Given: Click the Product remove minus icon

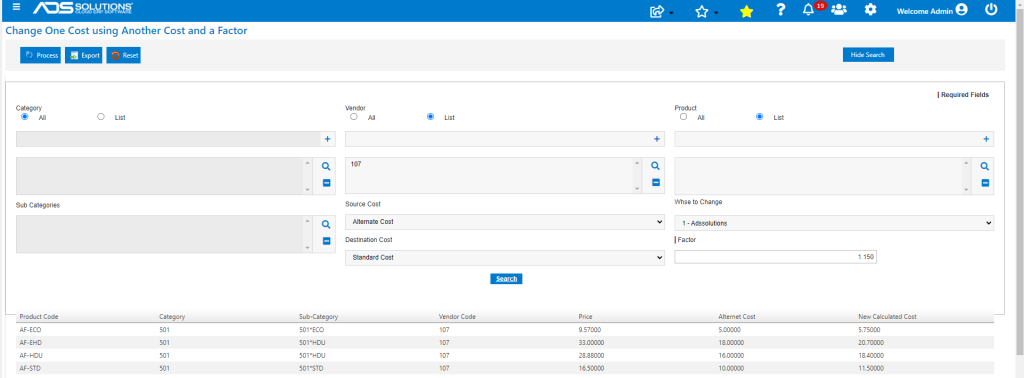Looking at the screenshot, I should pos(985,183).
